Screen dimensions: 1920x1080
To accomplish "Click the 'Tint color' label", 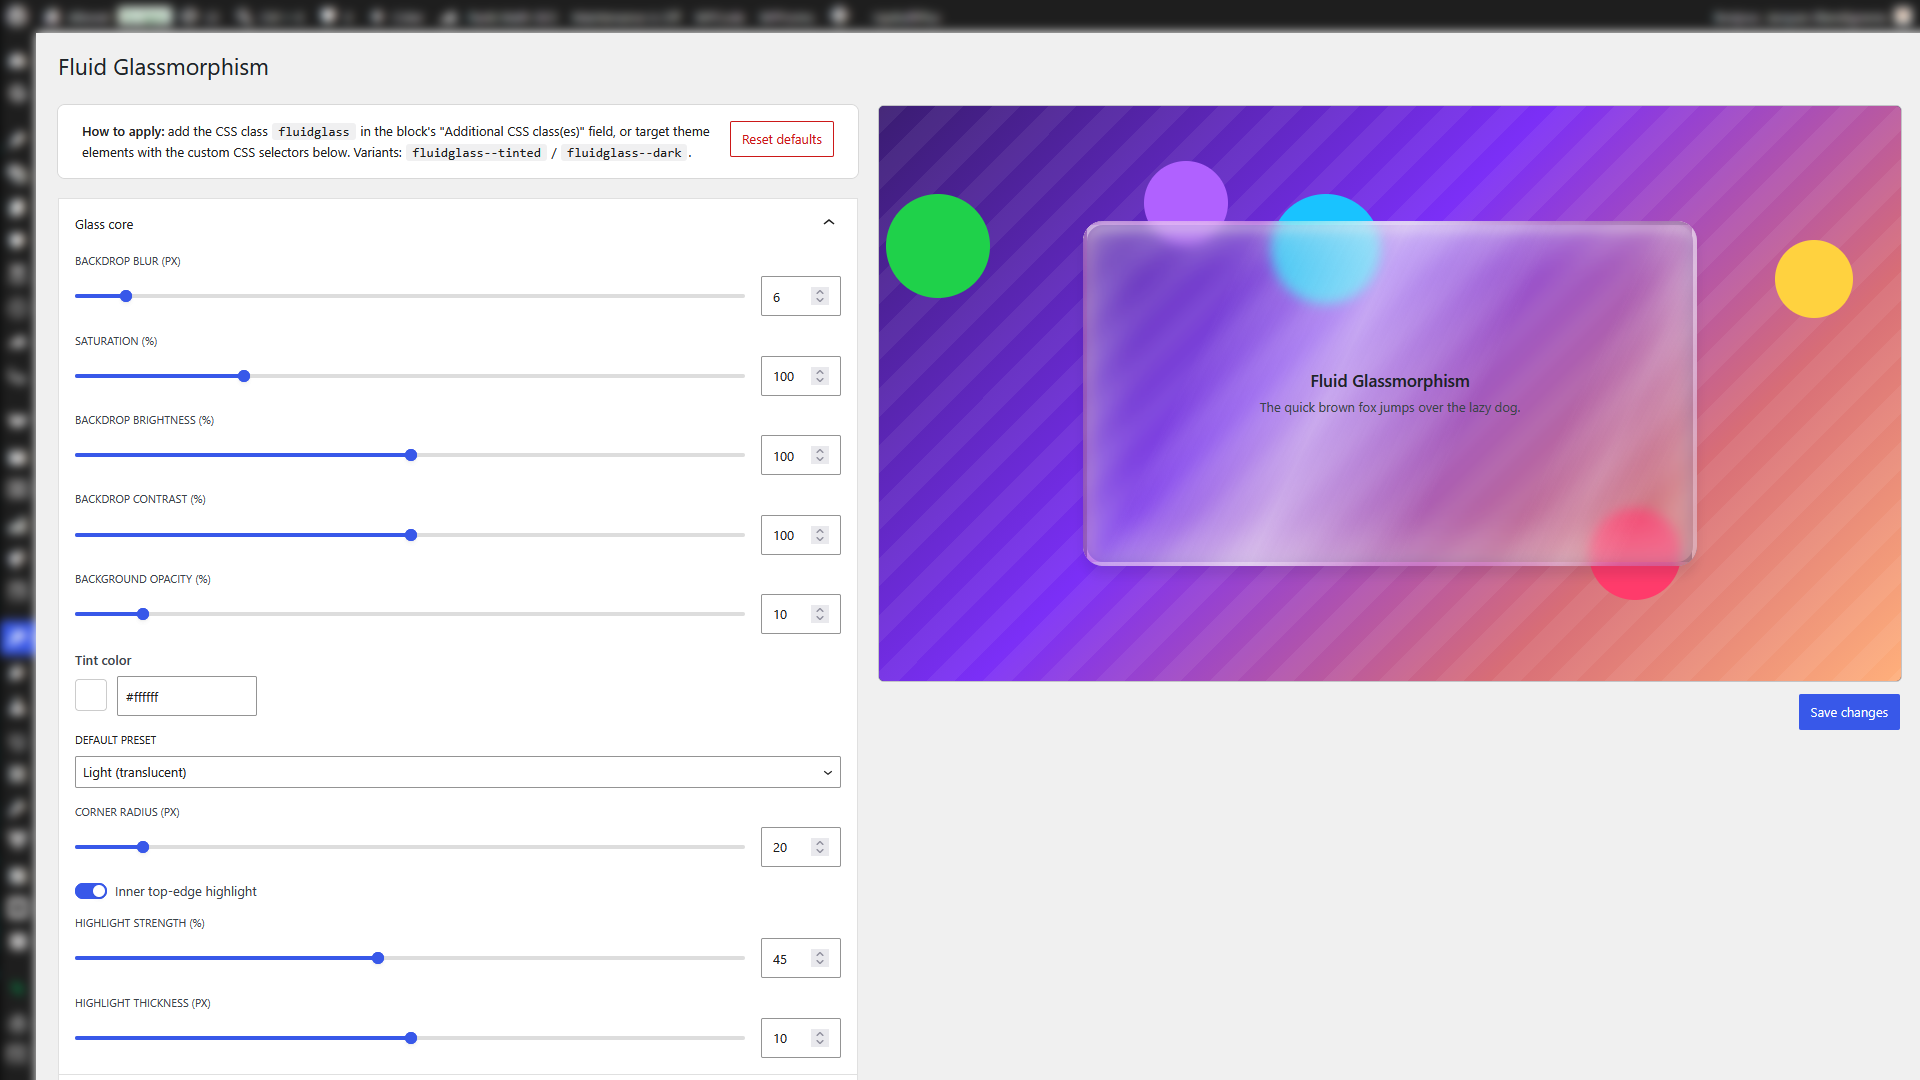I will [103, 660].
